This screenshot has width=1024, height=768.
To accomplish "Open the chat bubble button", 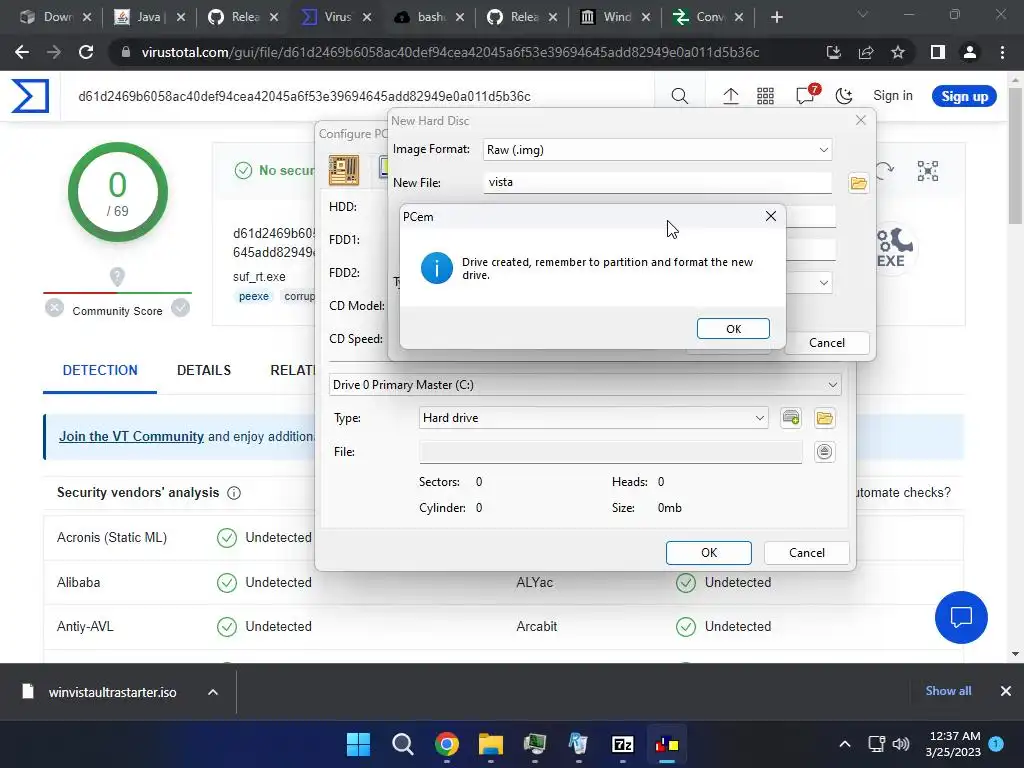I will (961, 617).
